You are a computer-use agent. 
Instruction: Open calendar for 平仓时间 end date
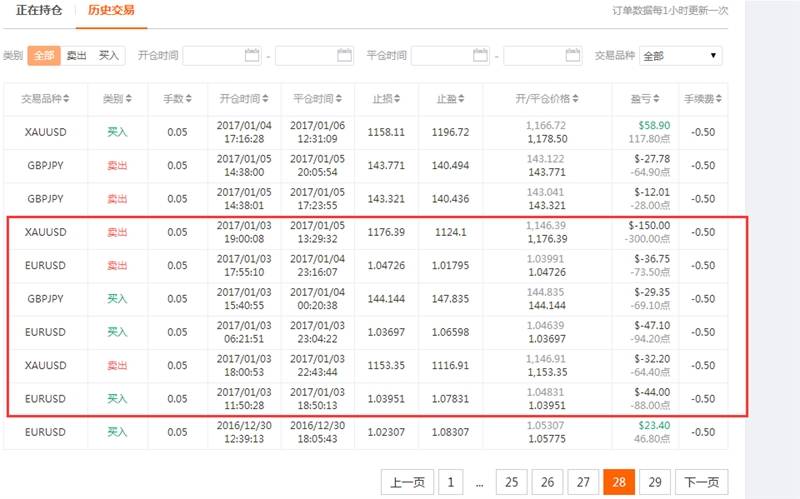click(573, 55)
